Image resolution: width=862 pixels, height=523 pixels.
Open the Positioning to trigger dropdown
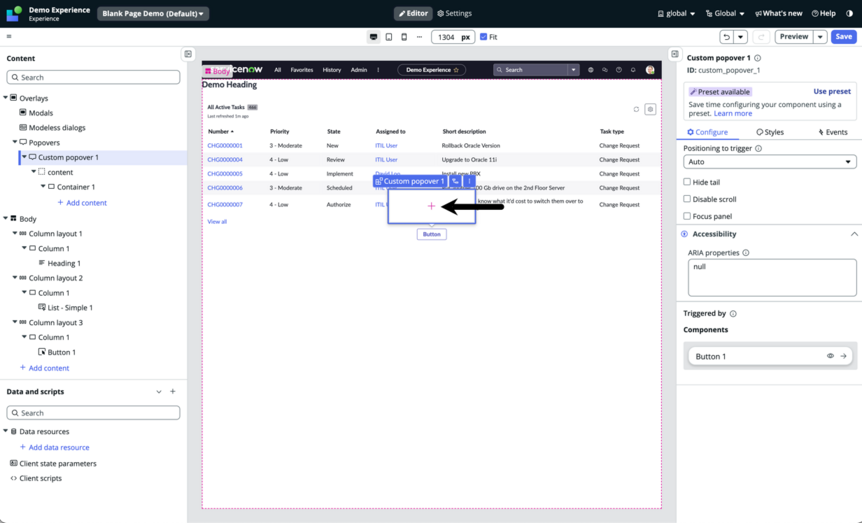pyautogui.click(x=770, y=162)
